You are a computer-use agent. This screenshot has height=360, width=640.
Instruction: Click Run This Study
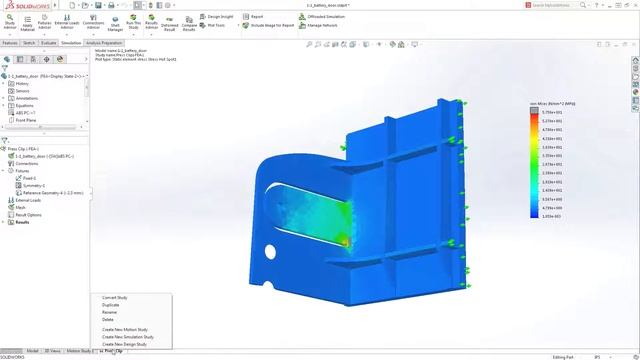[x=133, y=22]
